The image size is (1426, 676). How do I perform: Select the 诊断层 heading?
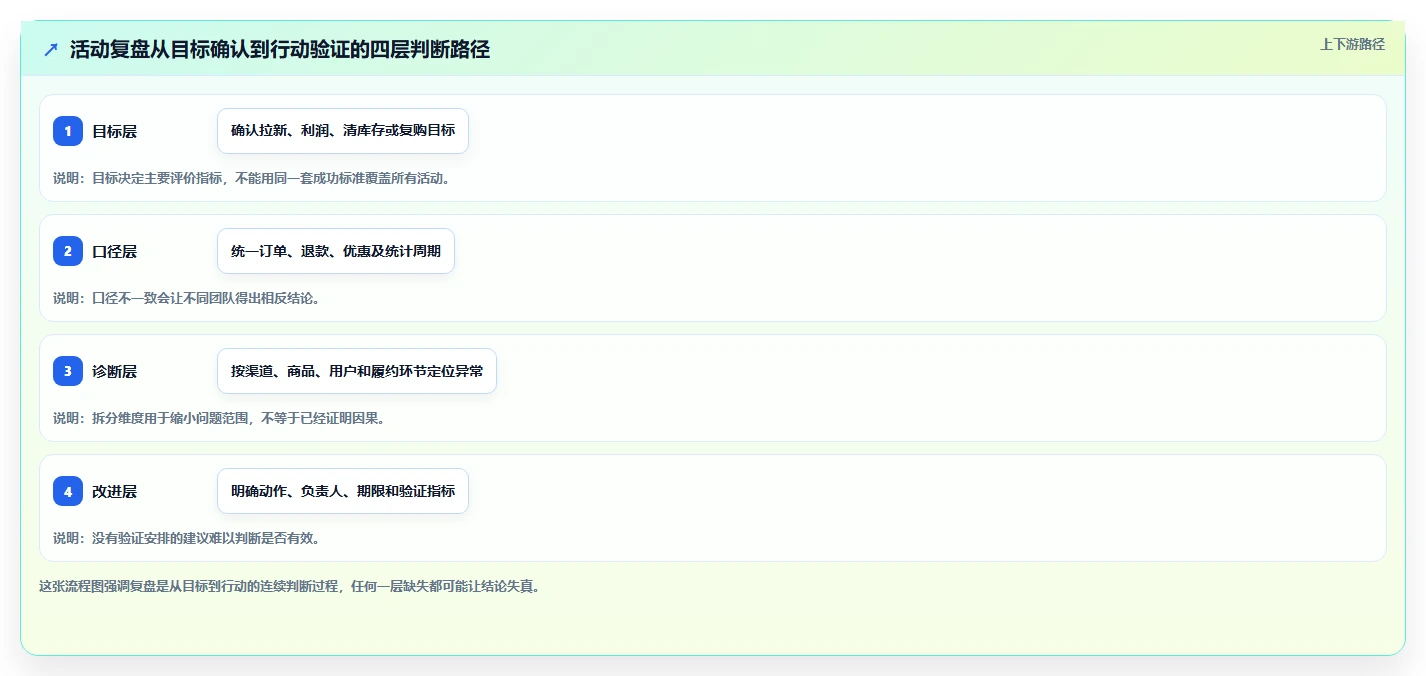click(x=115, y=371)
